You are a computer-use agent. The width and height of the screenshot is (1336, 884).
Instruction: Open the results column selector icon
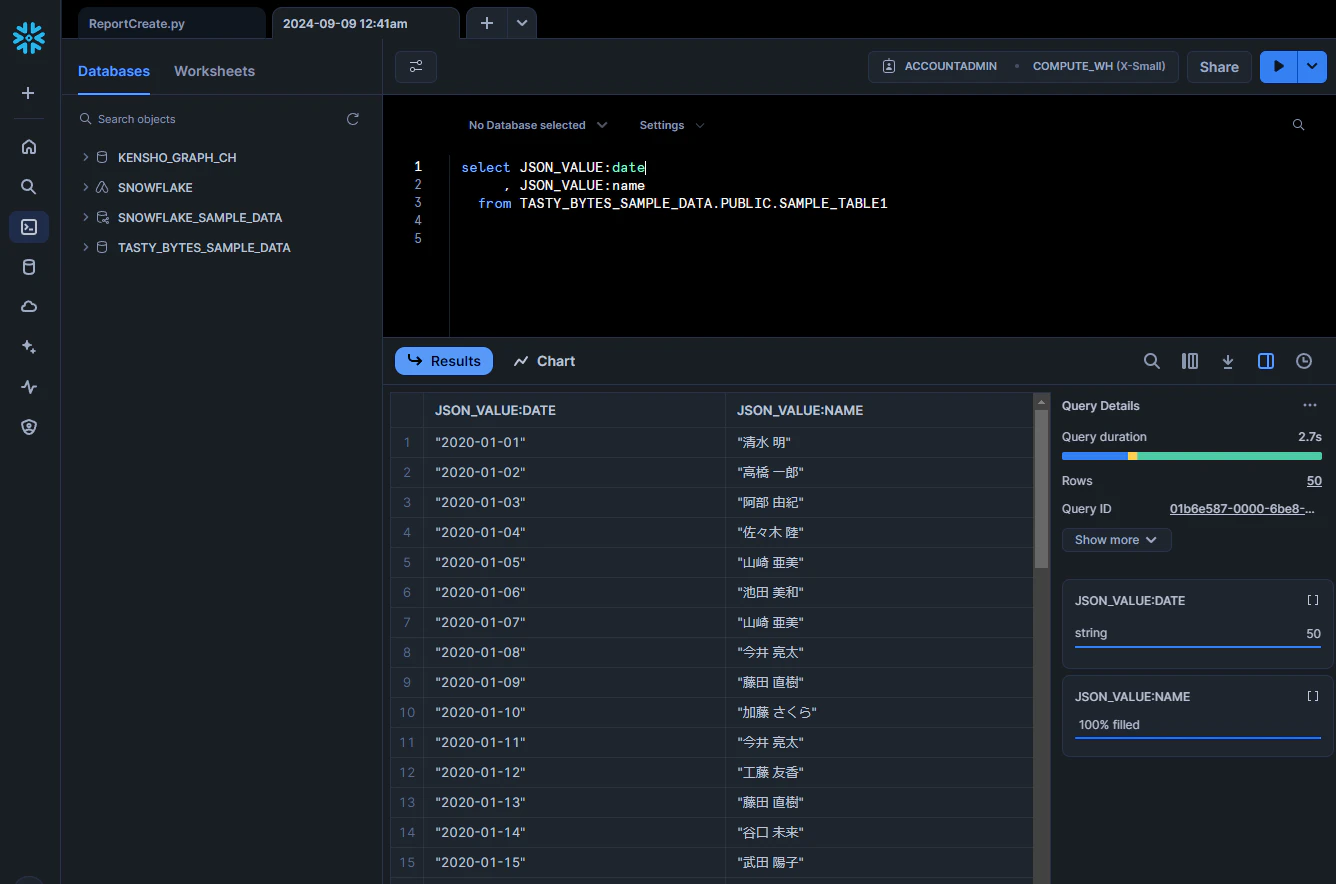(x=1190, y=361)
